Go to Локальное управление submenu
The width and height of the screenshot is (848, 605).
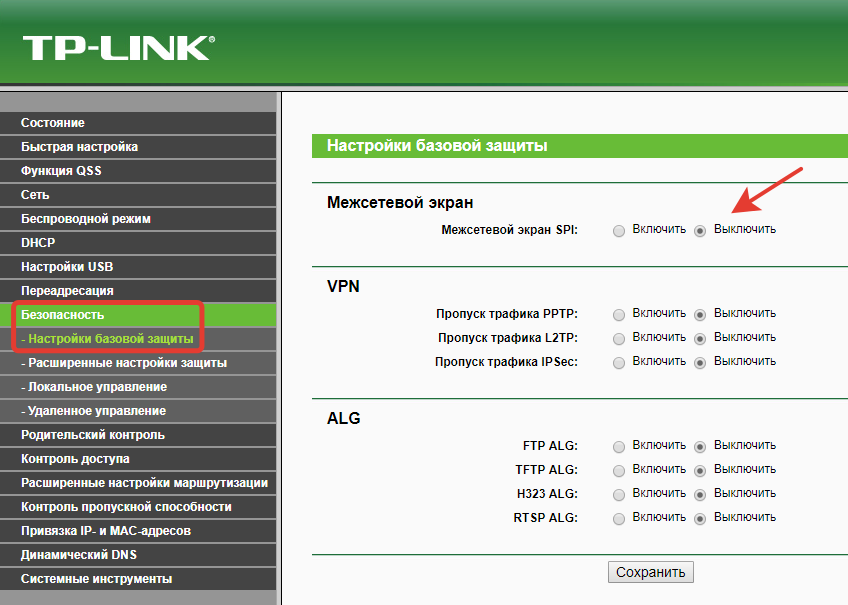93,387
